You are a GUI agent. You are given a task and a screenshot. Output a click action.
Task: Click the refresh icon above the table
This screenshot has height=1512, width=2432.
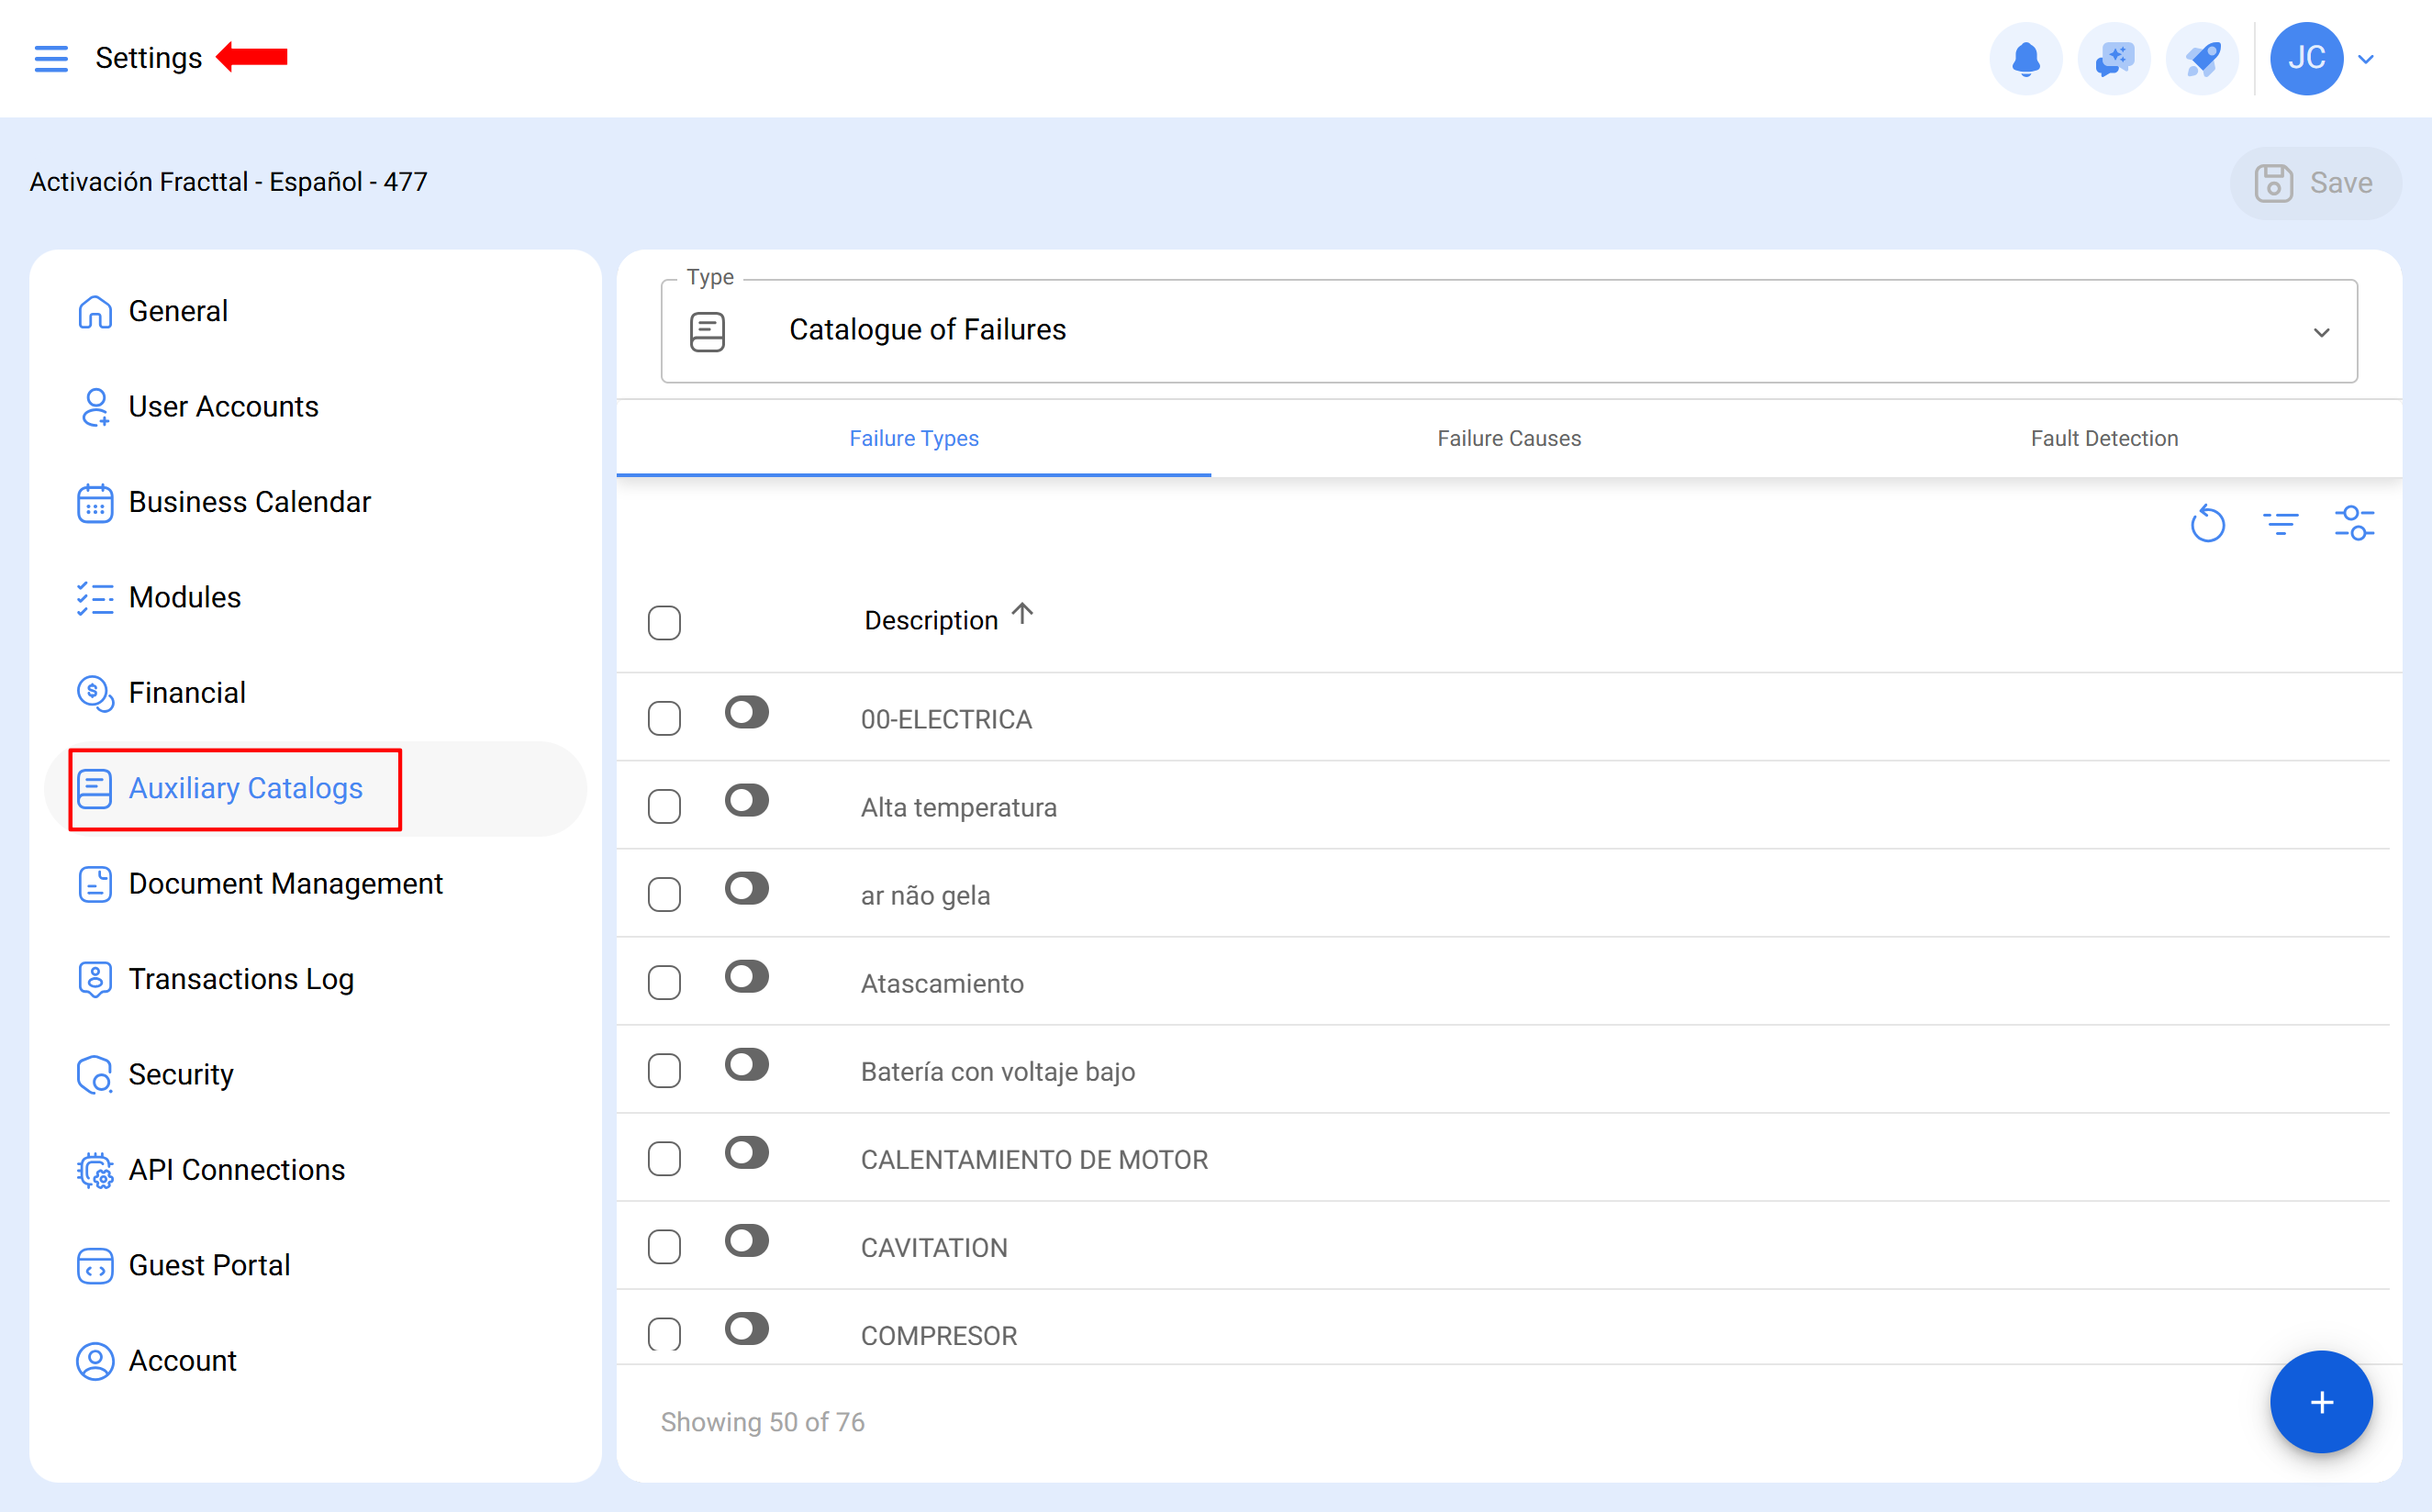pyautogui.click(x=2208, y=523)
